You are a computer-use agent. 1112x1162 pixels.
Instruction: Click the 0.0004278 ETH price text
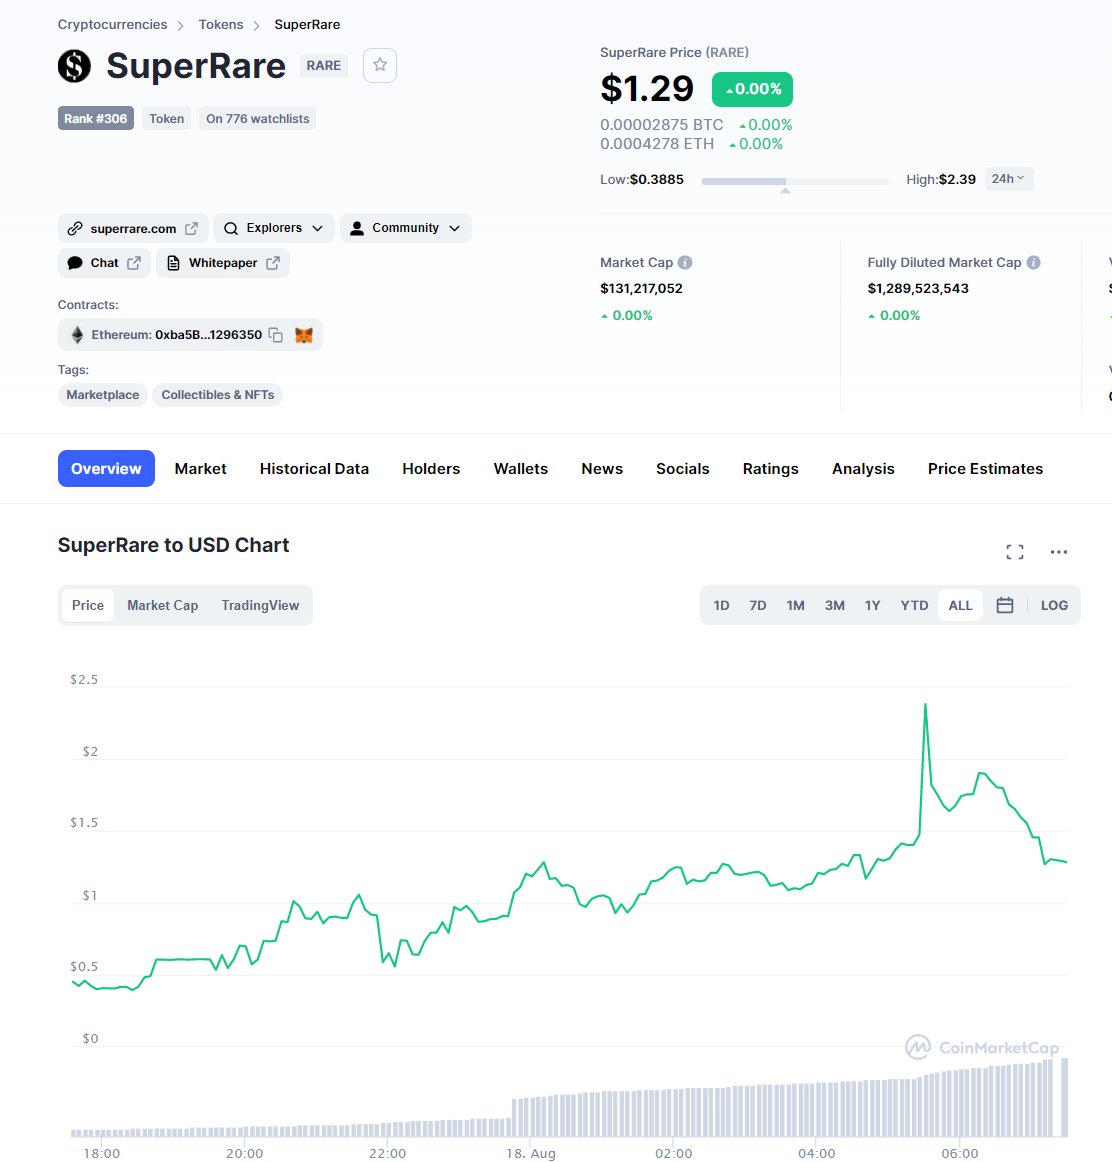tap(657, 144)
